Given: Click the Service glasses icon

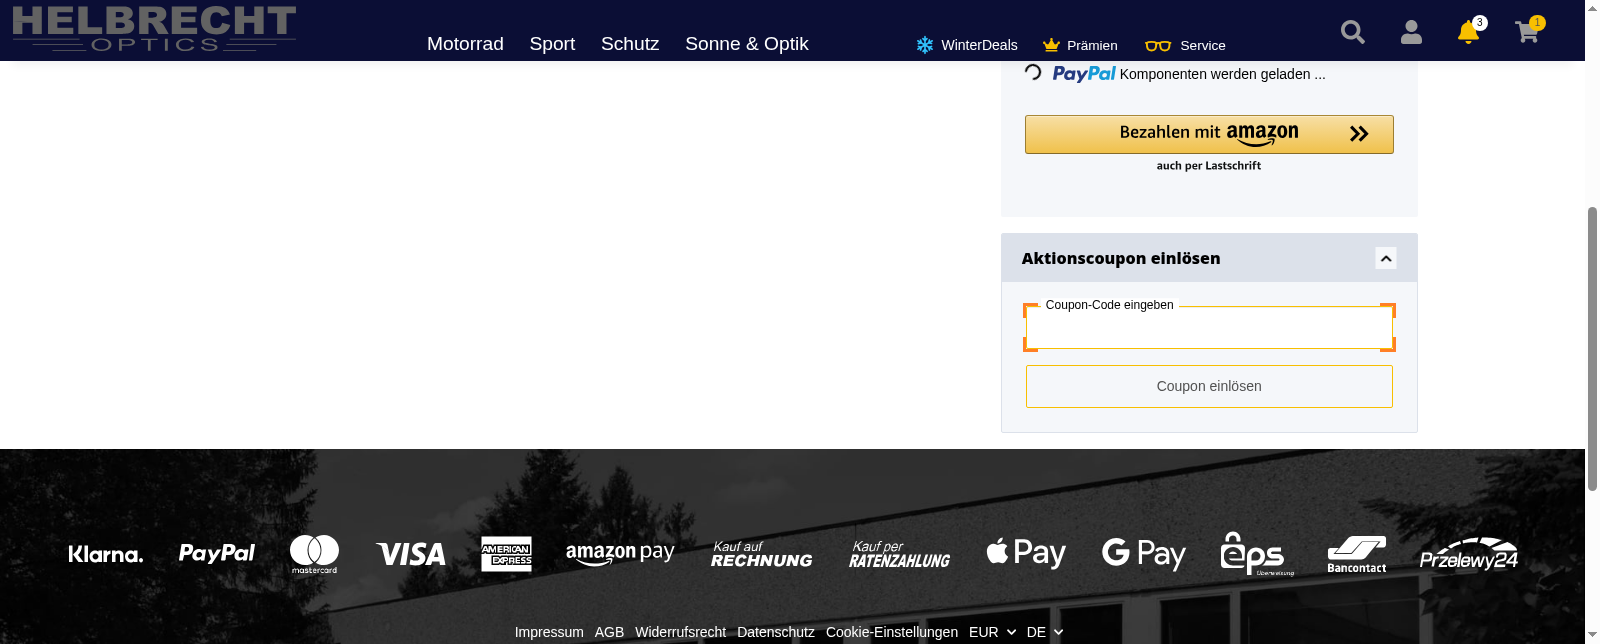Looking at the screenshot, I should tap(1158, 46).
